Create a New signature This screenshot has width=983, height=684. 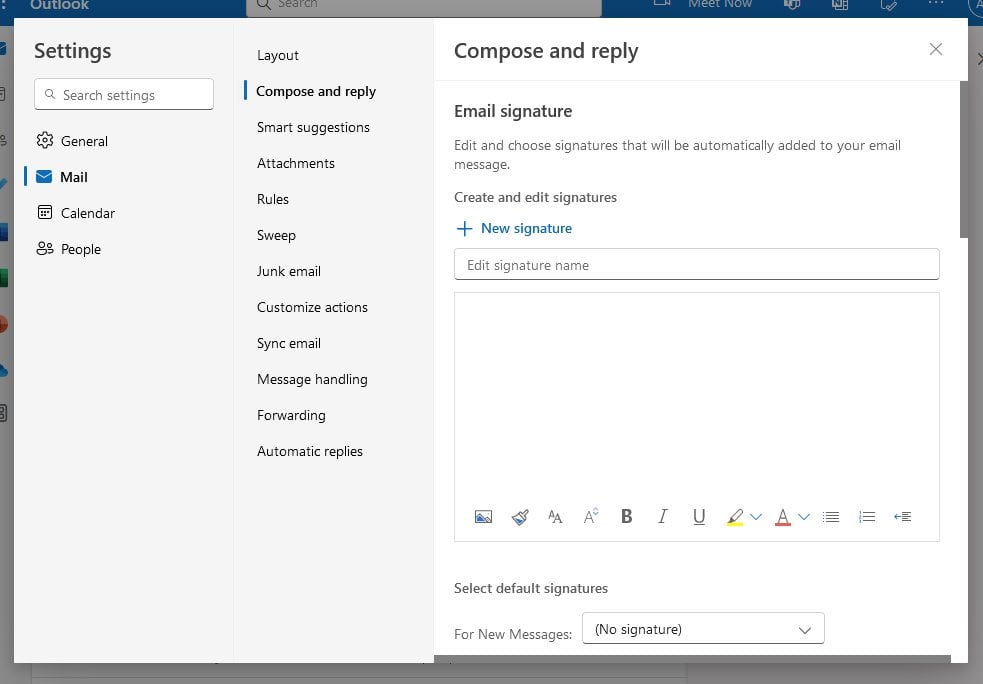tap(513, 228)
